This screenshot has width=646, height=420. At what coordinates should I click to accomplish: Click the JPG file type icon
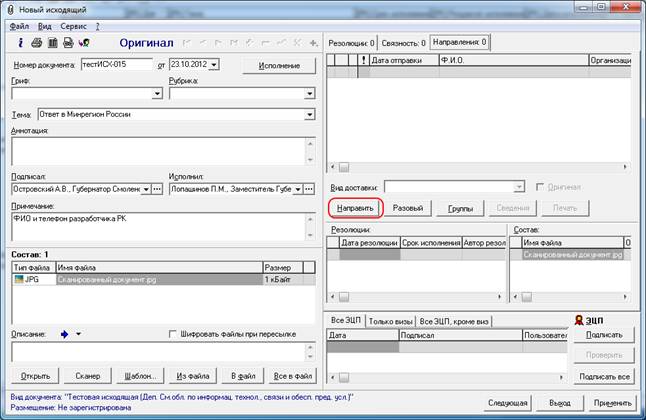21,281
